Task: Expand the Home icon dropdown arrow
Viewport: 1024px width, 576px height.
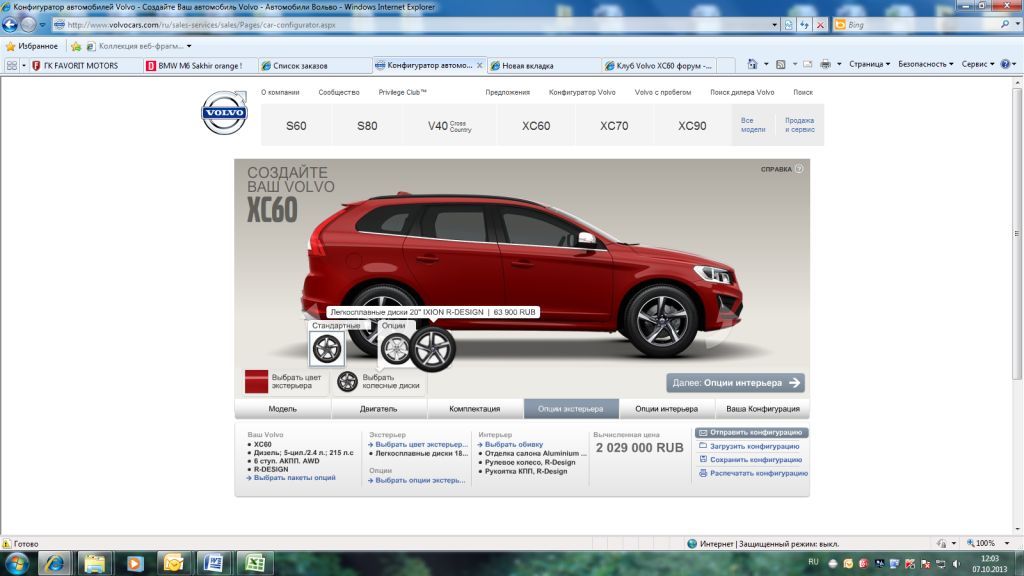Action: [766, 64]
